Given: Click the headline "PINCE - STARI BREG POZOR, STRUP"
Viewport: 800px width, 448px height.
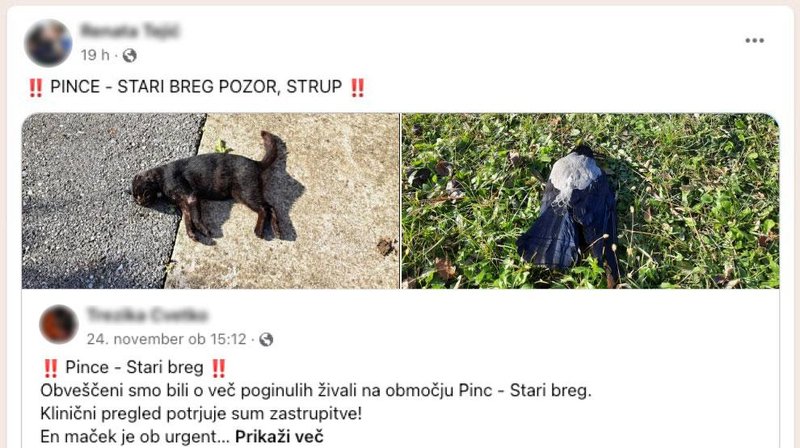Looking at the screenshot, I should 196,87.
